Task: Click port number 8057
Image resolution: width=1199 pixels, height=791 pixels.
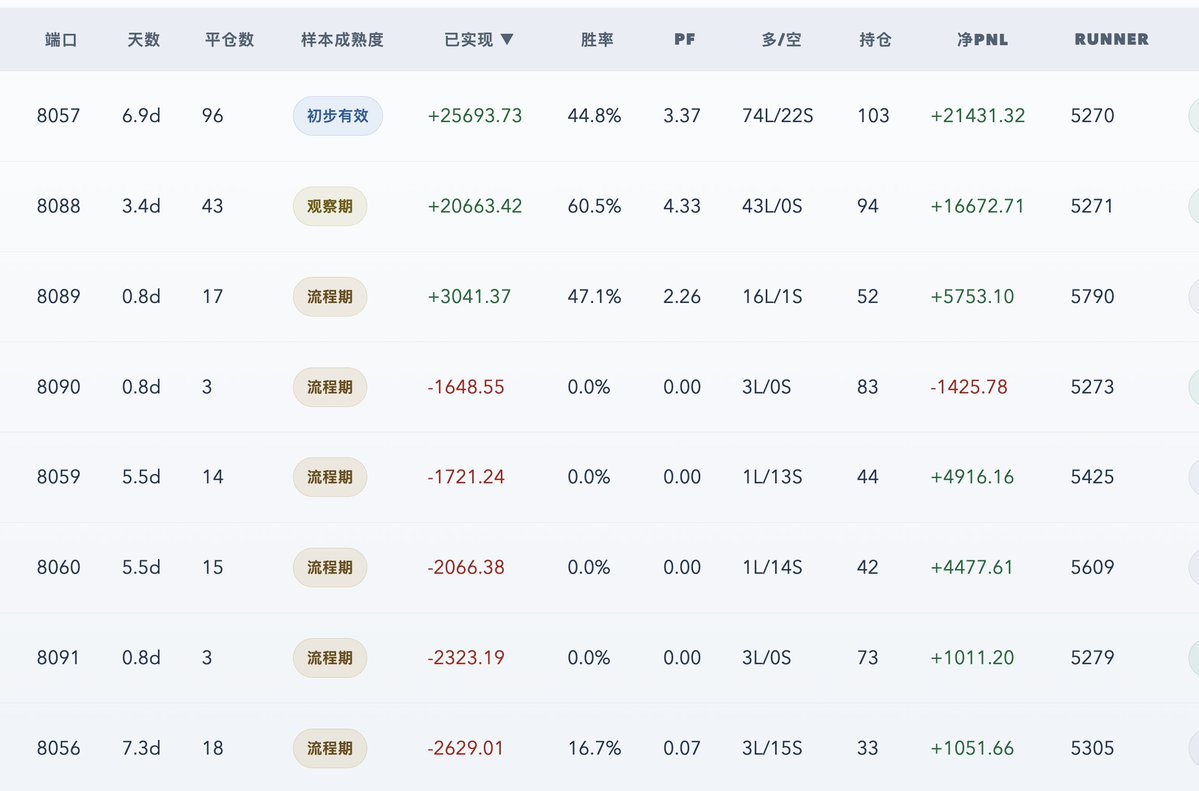Action: (58, 116)
